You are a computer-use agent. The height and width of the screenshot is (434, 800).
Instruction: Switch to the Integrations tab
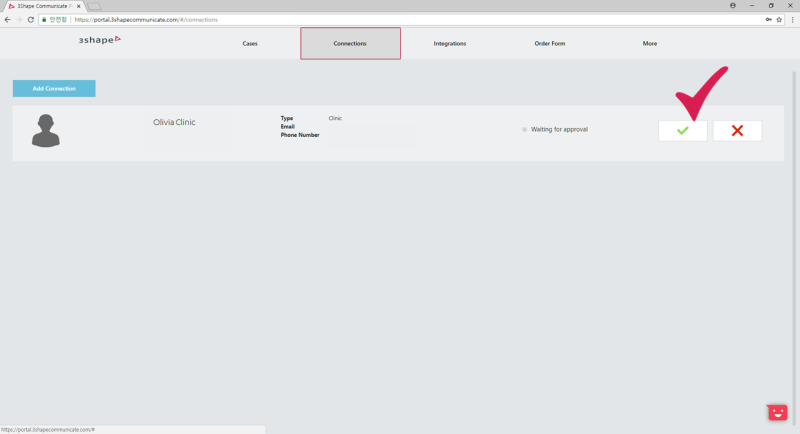449,43
